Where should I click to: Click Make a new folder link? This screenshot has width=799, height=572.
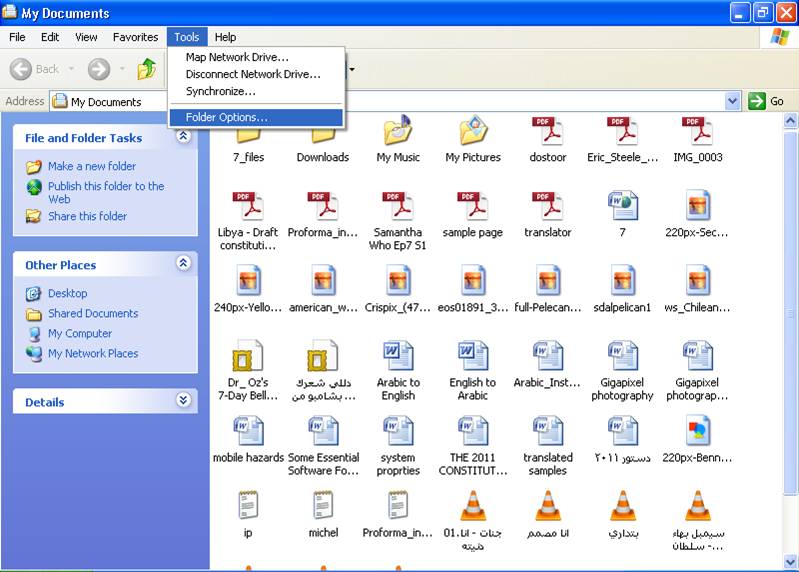(91, 166)
